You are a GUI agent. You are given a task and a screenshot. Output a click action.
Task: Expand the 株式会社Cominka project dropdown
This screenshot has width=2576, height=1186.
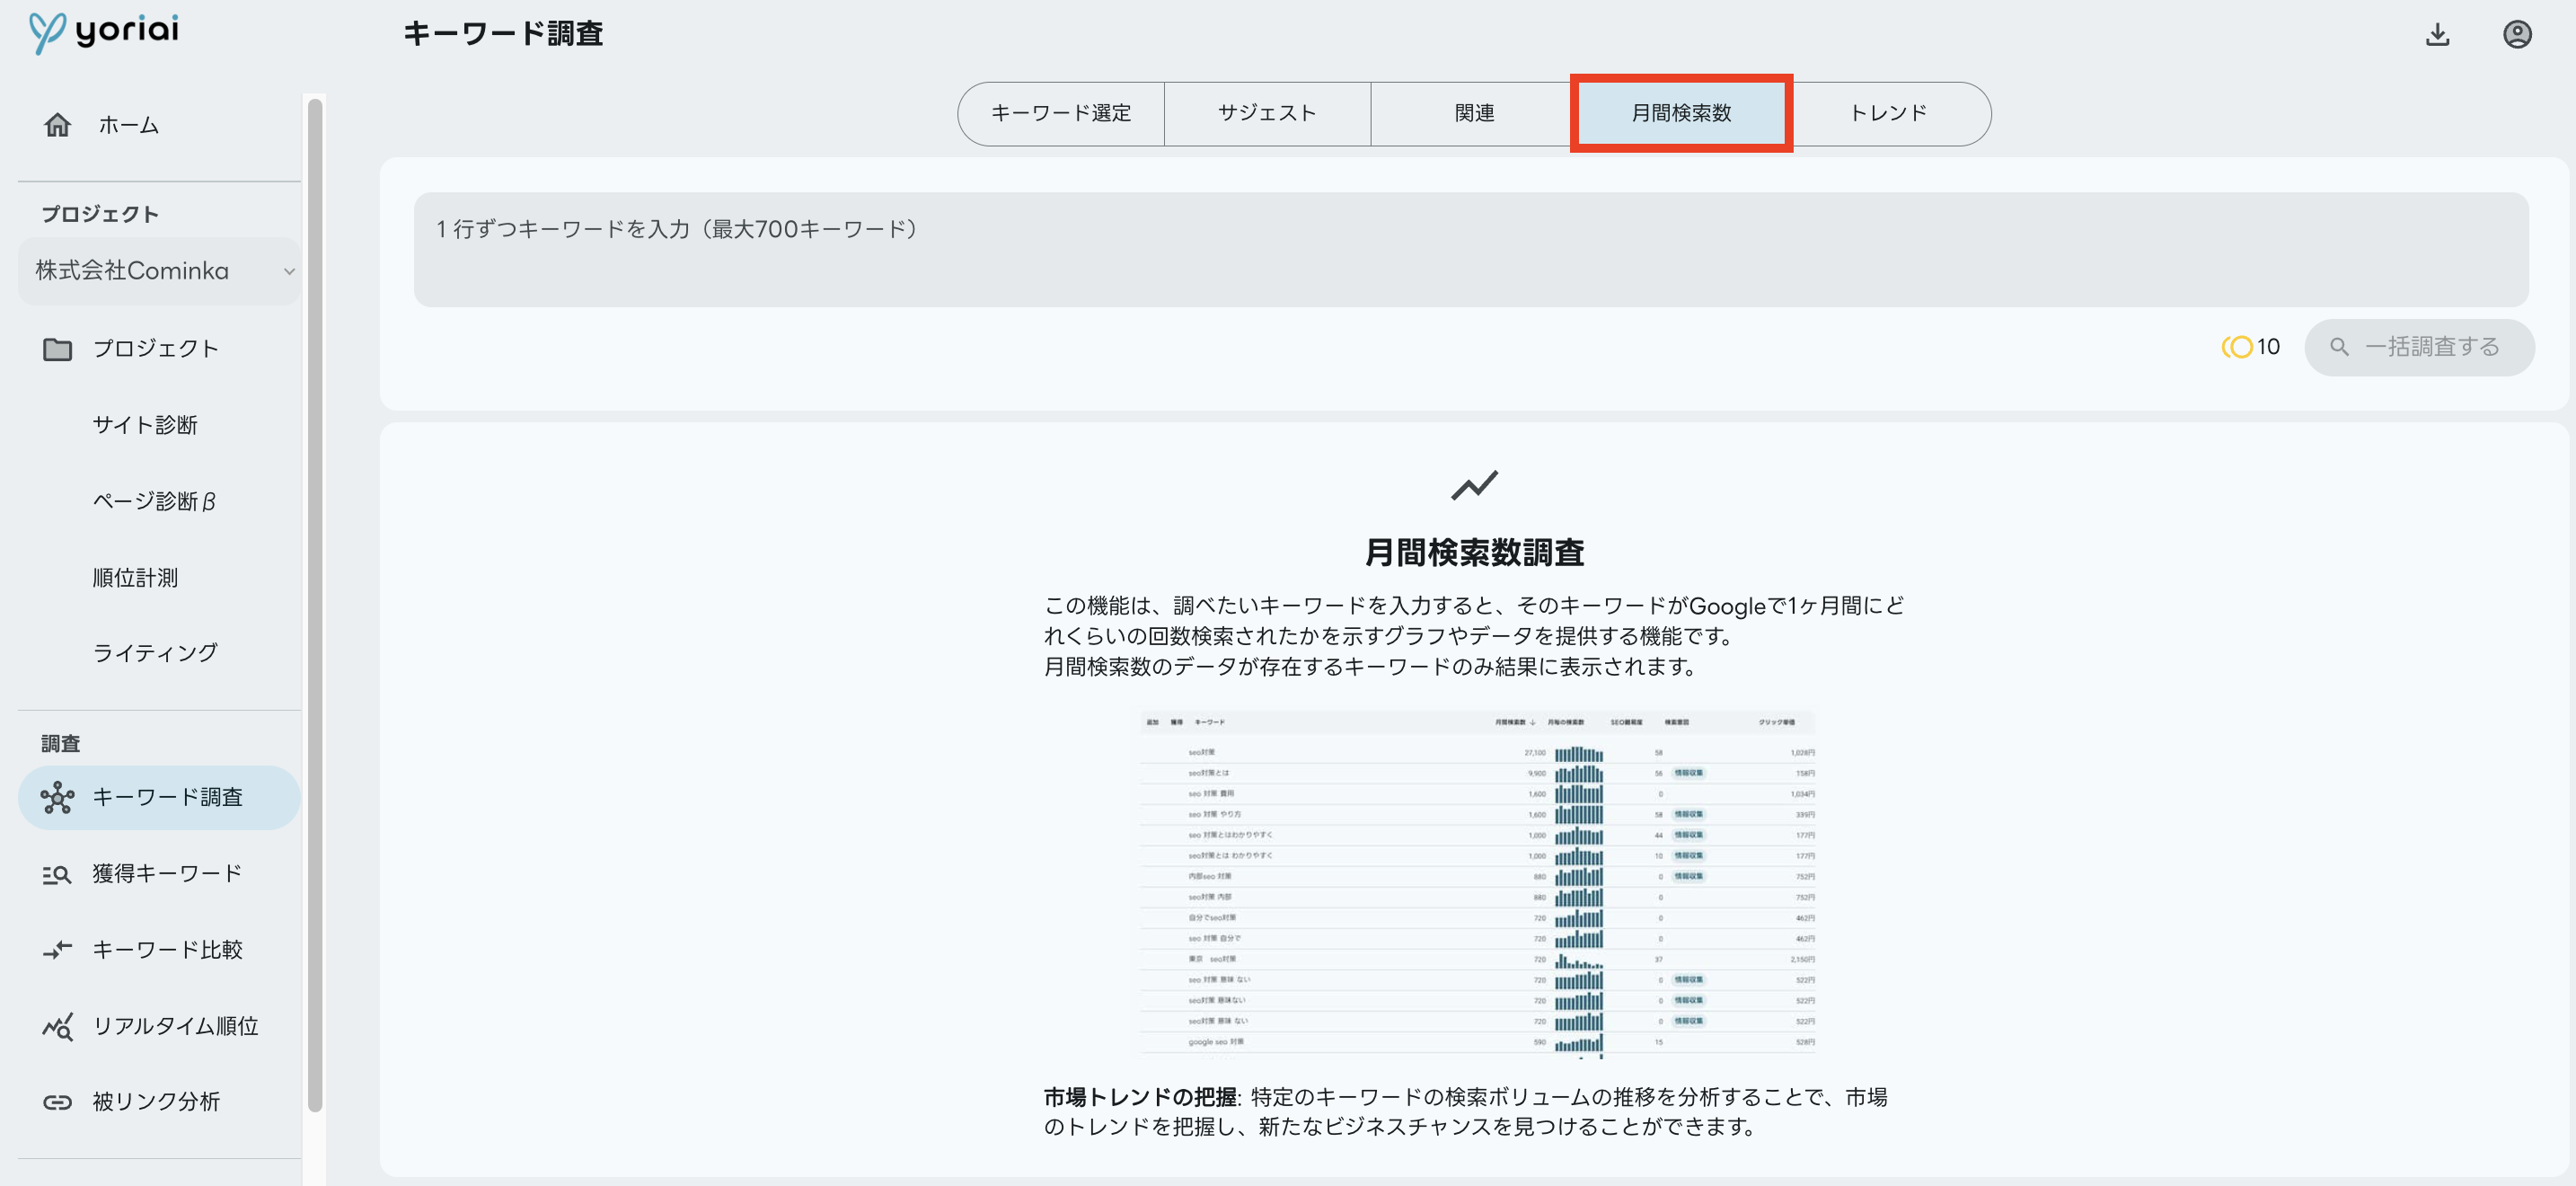click(160, 271)
